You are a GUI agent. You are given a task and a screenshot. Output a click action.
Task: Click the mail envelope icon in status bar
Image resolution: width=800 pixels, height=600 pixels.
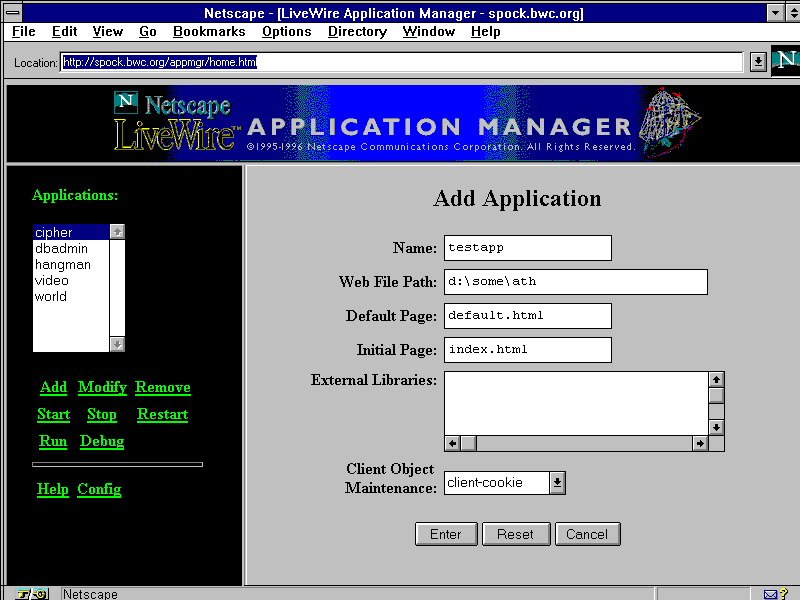(771, 594)
